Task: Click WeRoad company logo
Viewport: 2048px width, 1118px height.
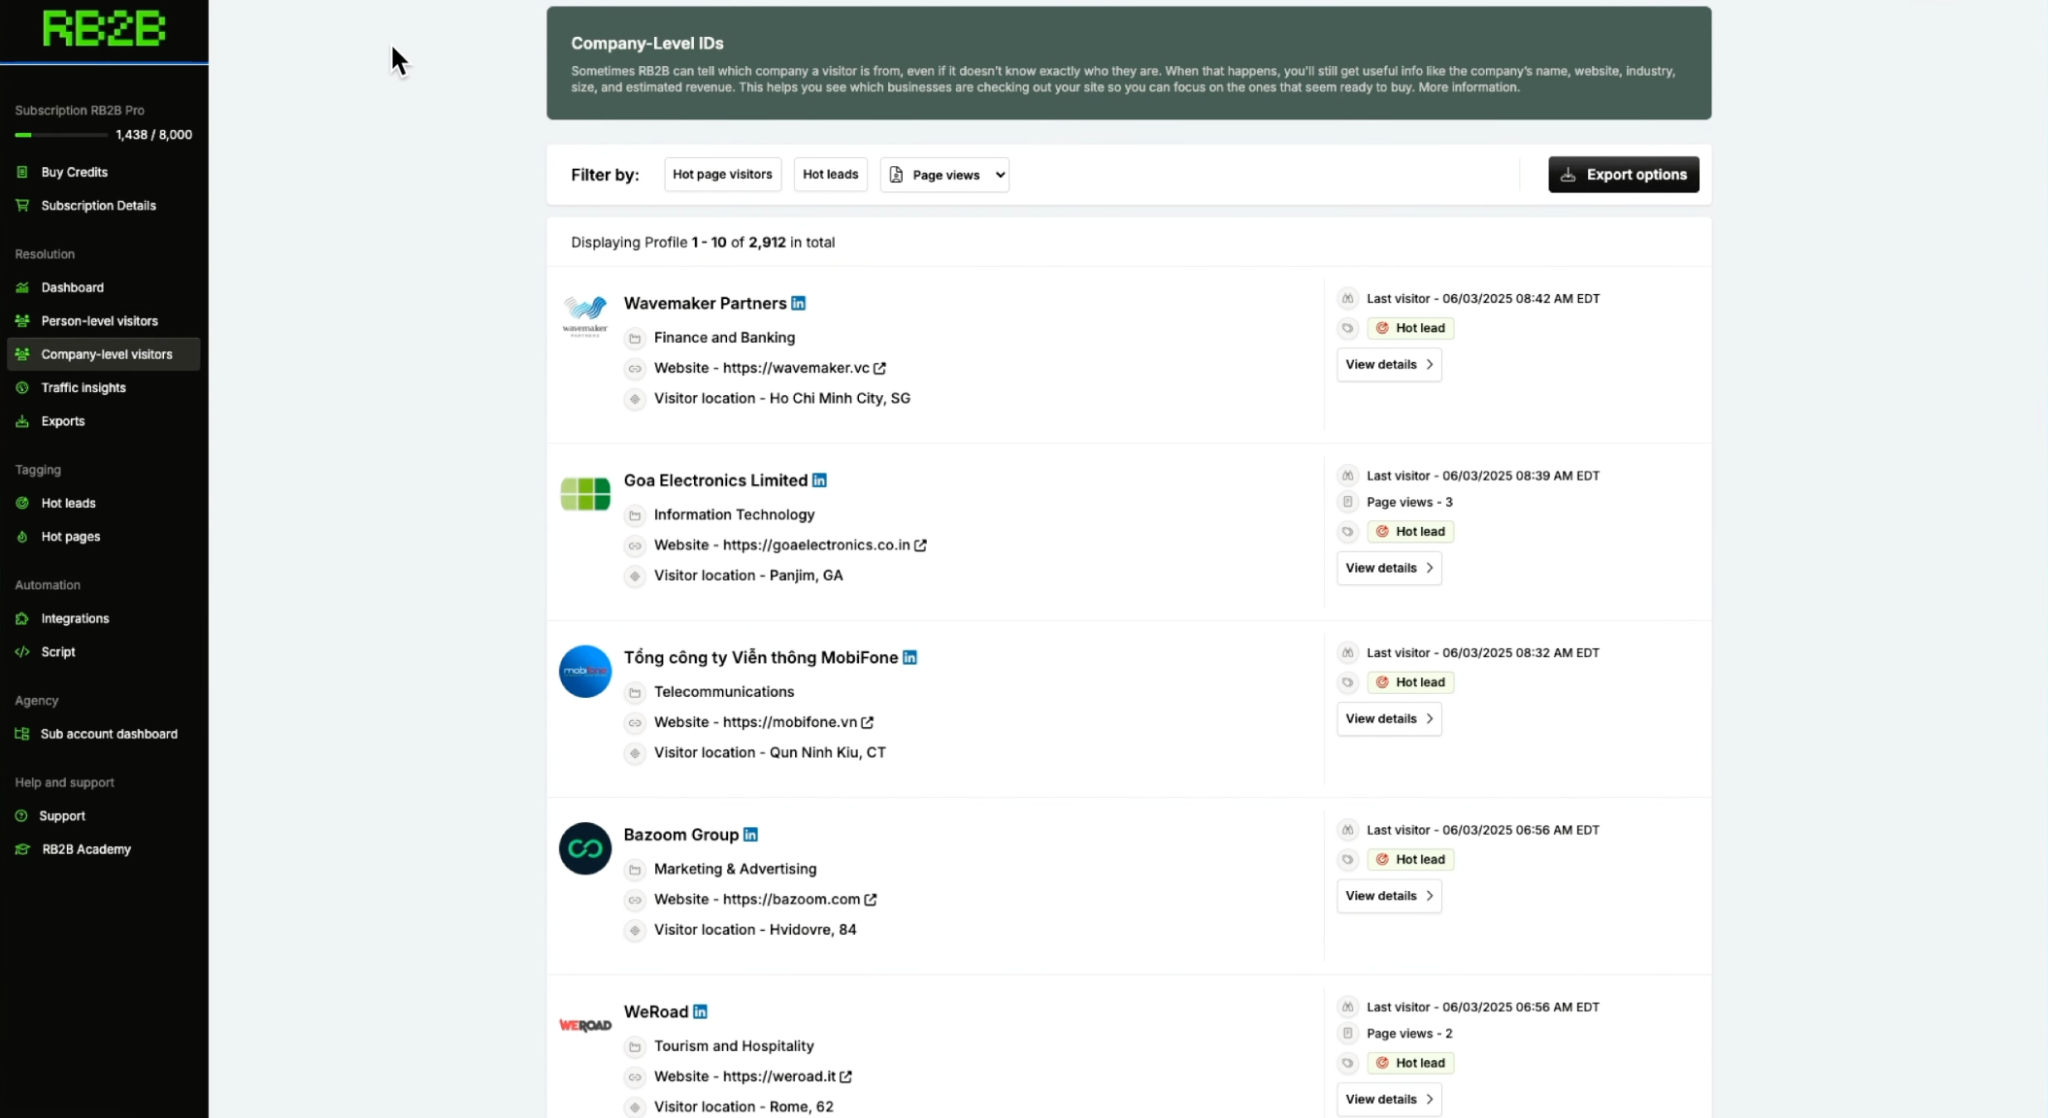Action: [585, 1025]
